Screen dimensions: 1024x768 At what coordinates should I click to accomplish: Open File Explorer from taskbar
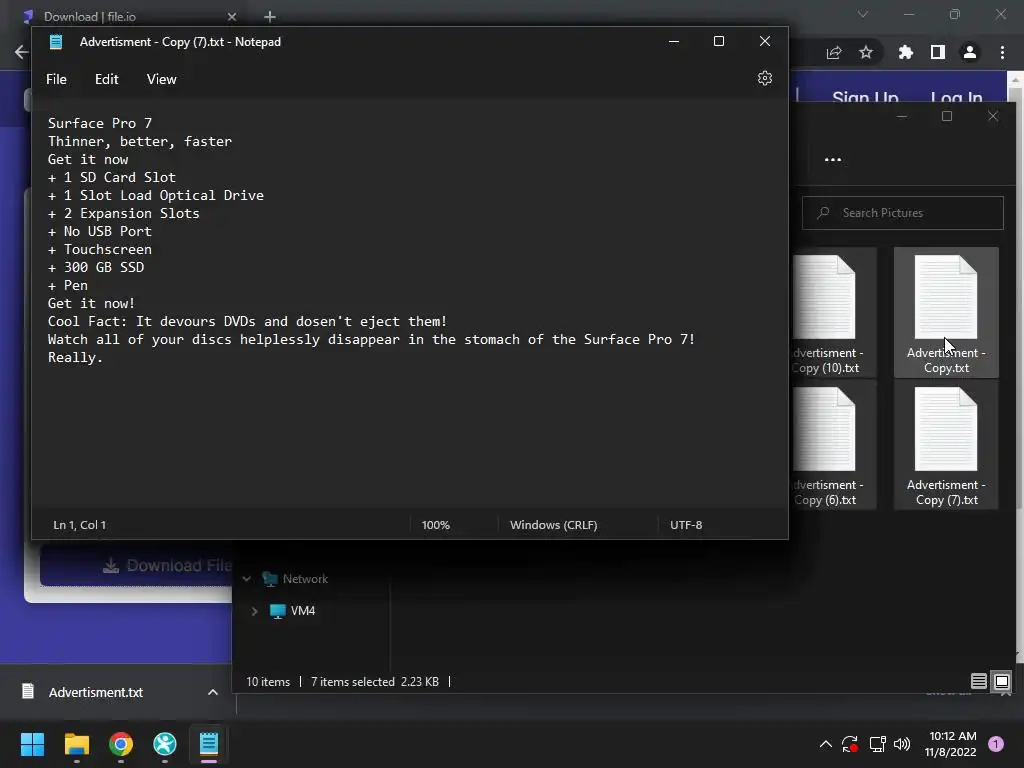coord(76,744)
